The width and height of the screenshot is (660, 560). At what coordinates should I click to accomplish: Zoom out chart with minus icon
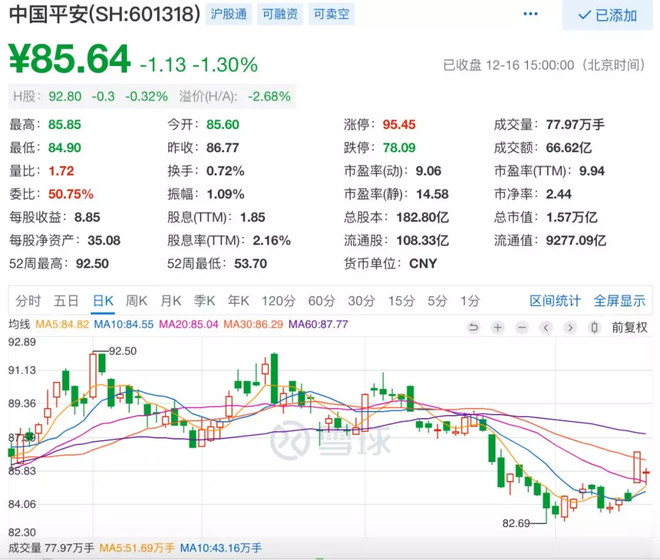pos(522,327)
